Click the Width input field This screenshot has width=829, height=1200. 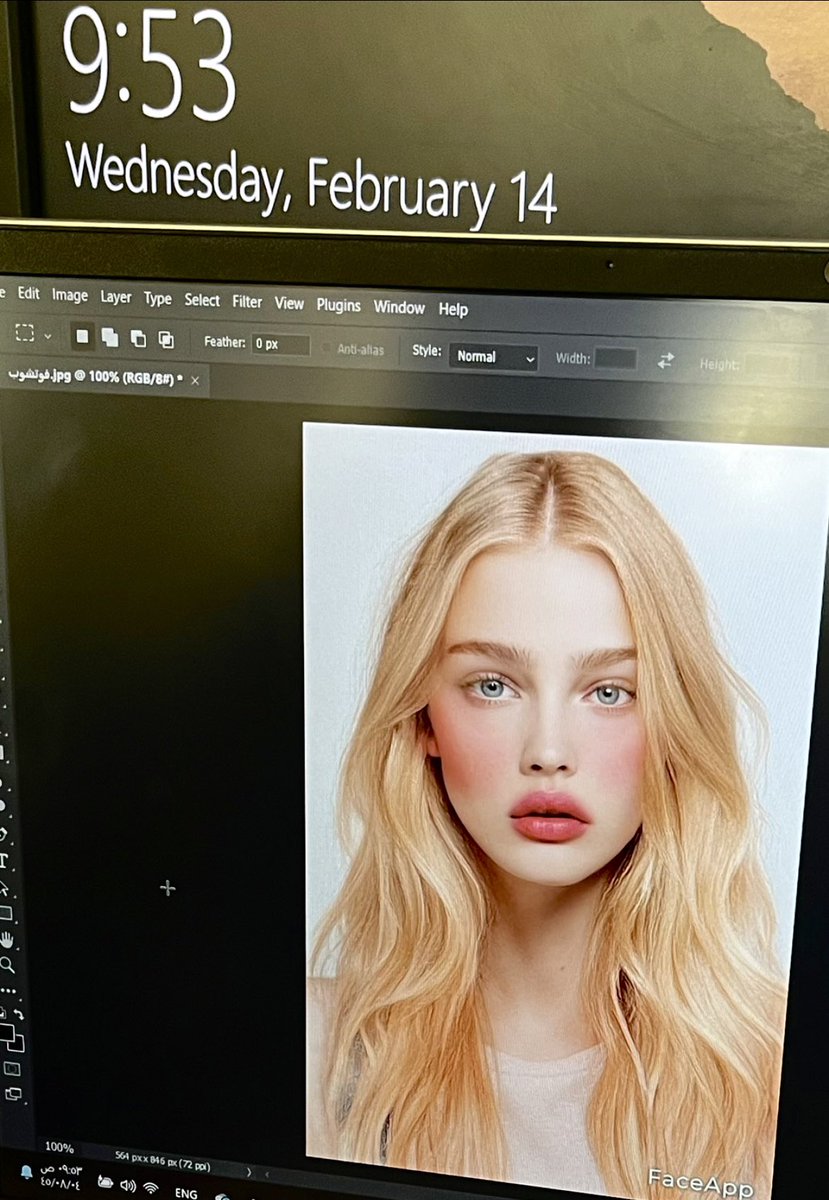[615, 359]
